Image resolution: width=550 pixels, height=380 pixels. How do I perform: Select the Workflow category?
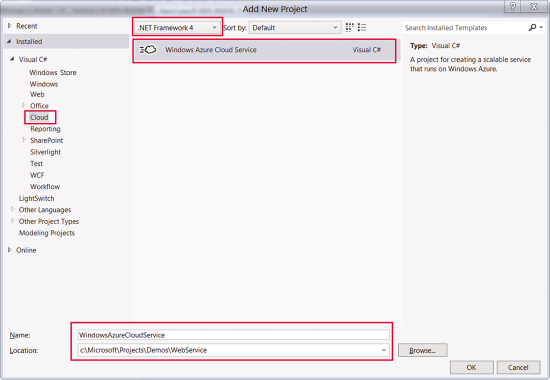45,187
